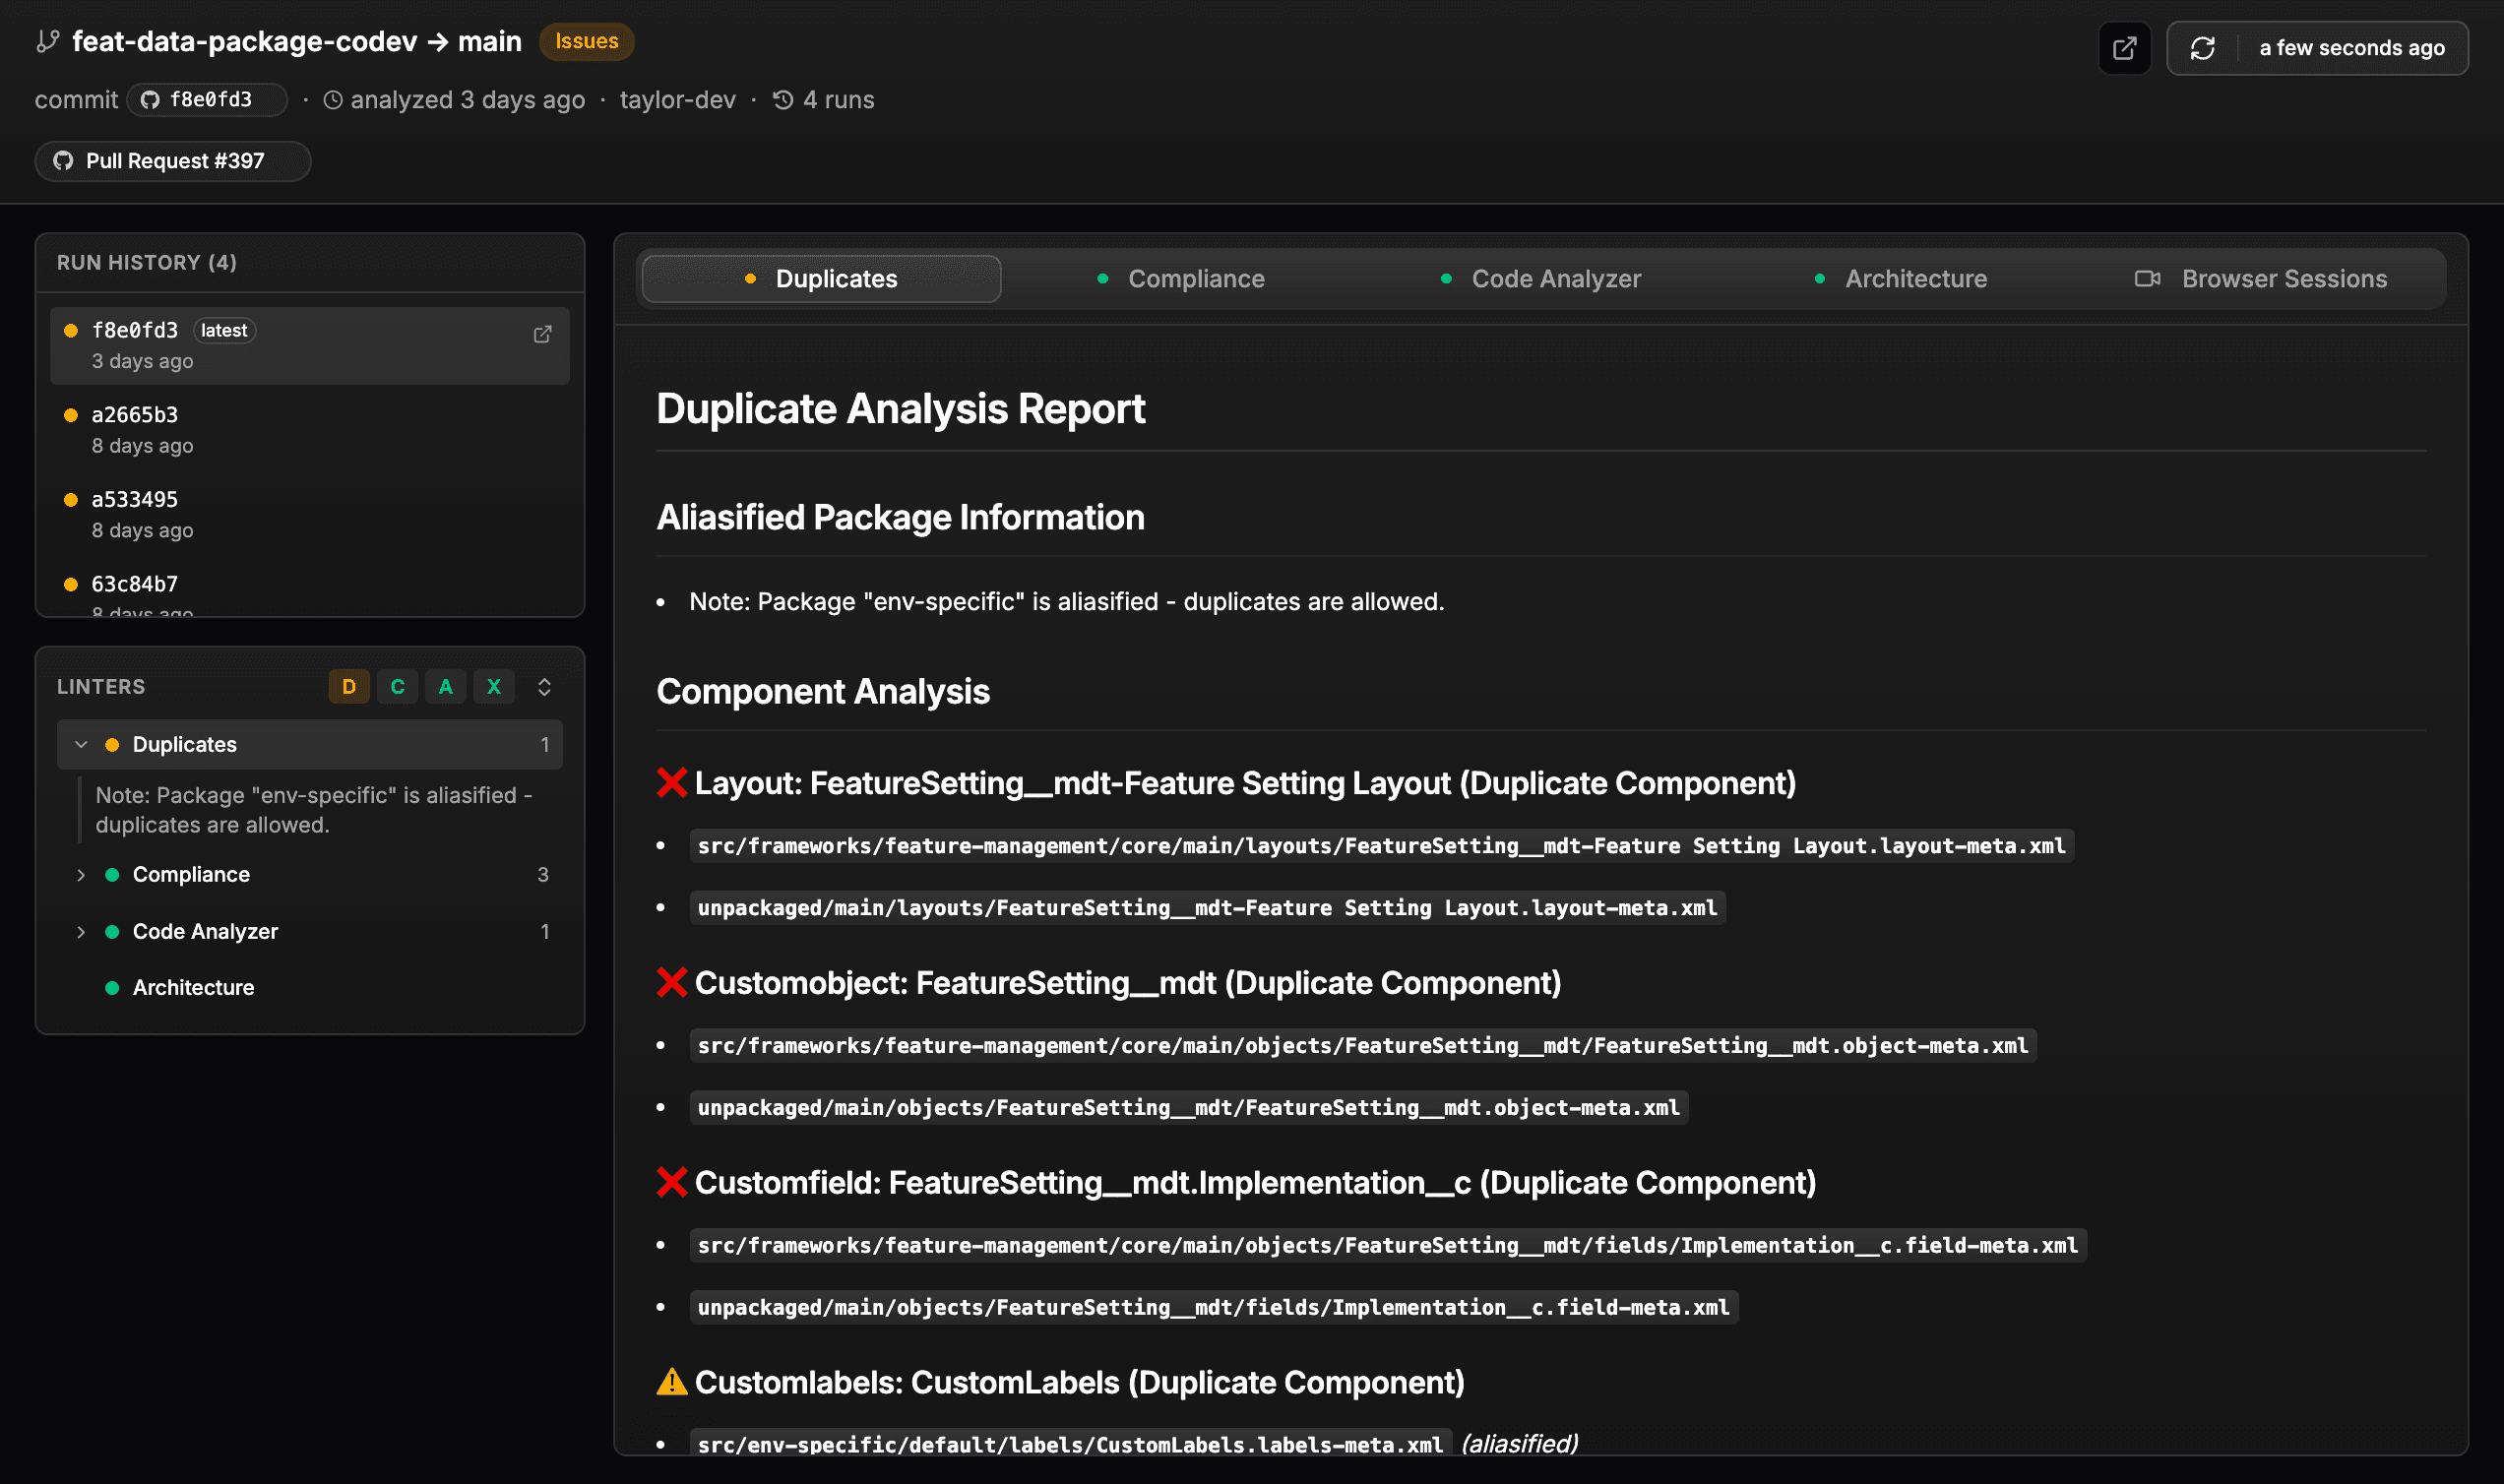The image size is (2504, 1484).
Task: Click the red X icon beside Customfield heading
Action: click(x=672, y=1183)
